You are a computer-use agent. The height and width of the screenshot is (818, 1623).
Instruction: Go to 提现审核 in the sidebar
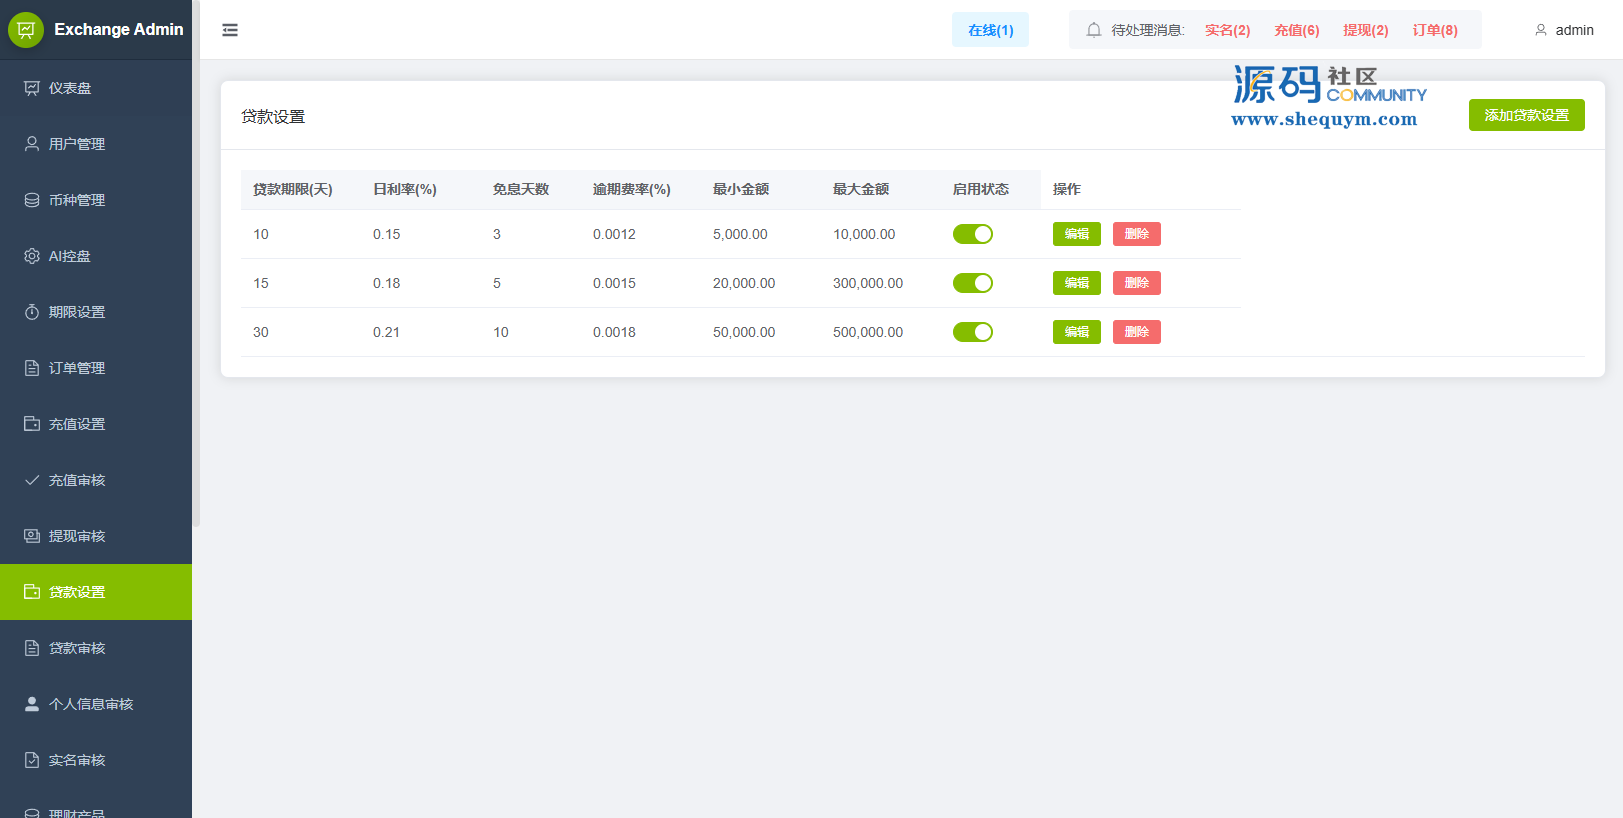(x=96, y=536)
